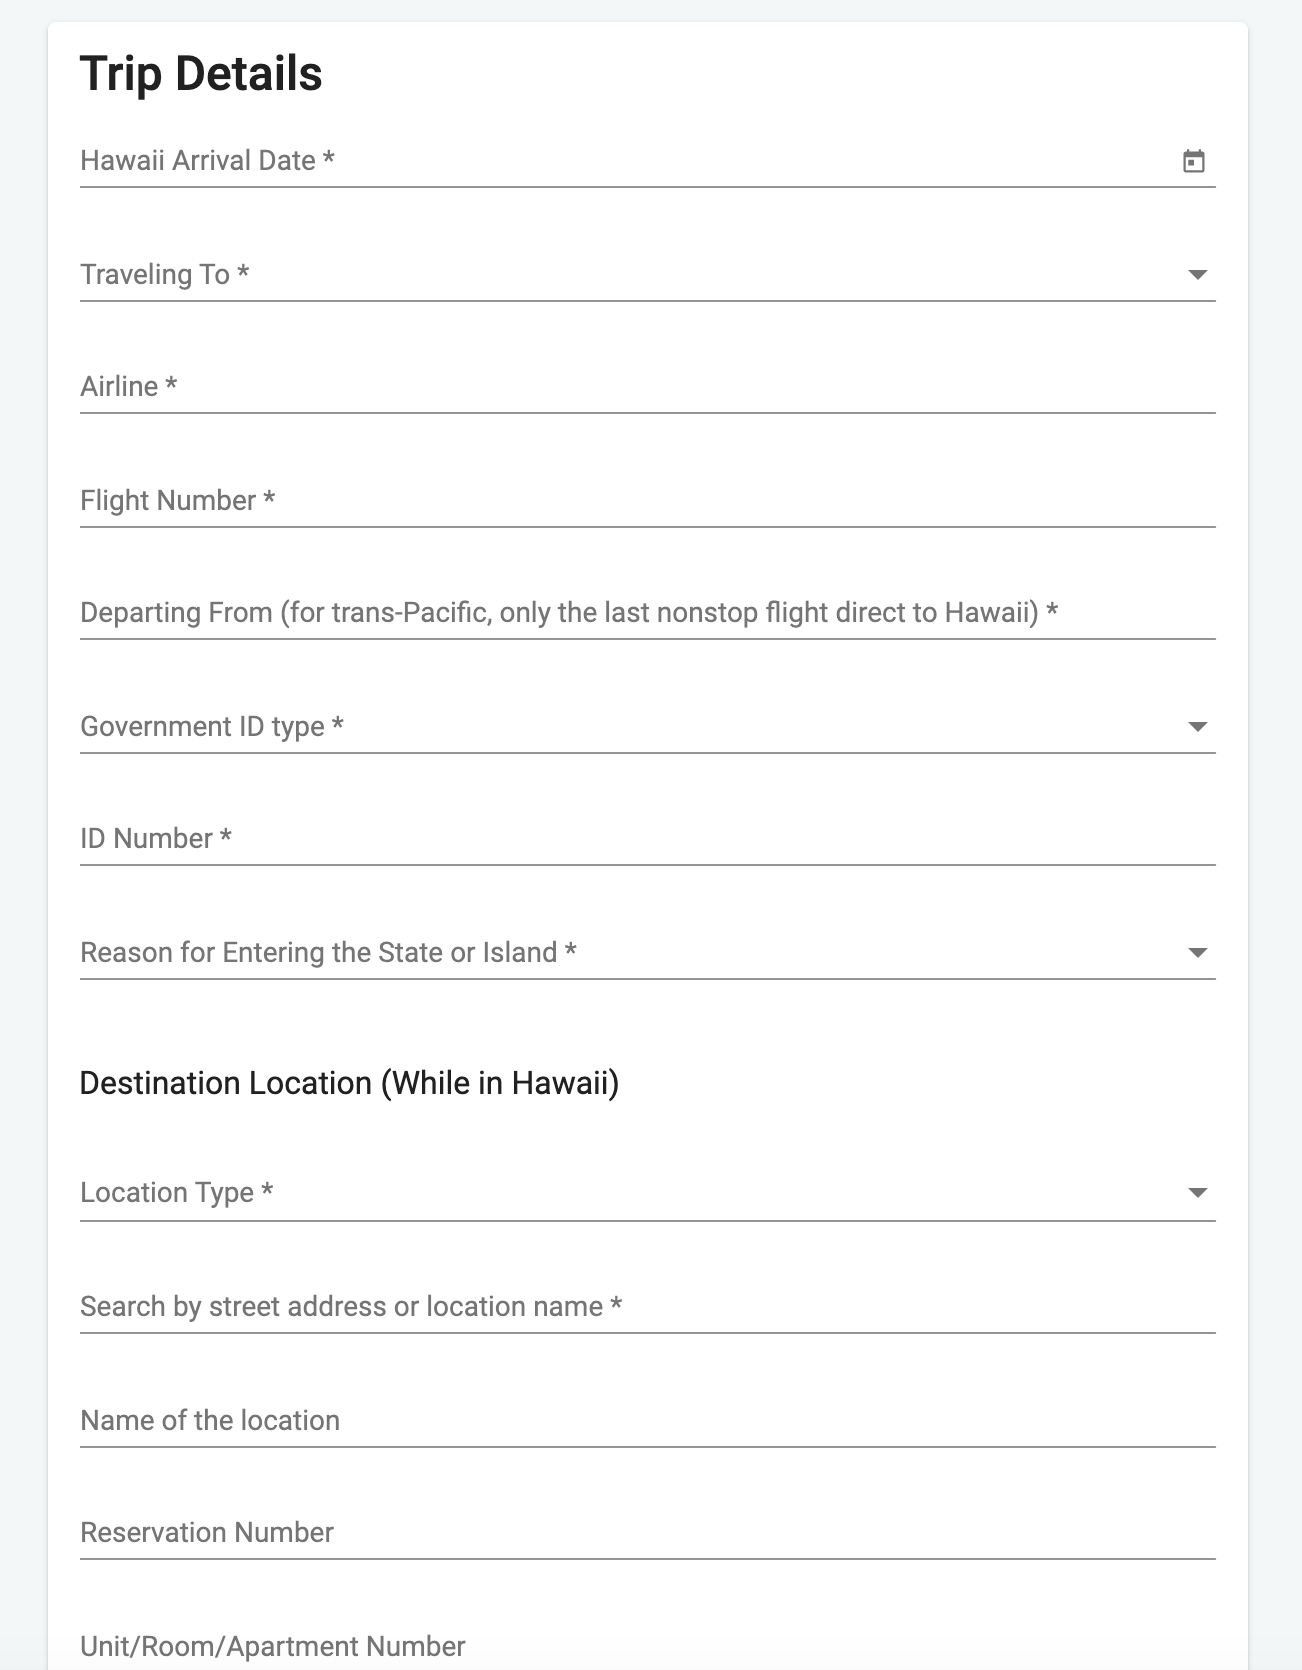Click the Name of the location field
Image resolution: width=1302 pixels, height=1670 pixels.
click(x=646, y=1421)
